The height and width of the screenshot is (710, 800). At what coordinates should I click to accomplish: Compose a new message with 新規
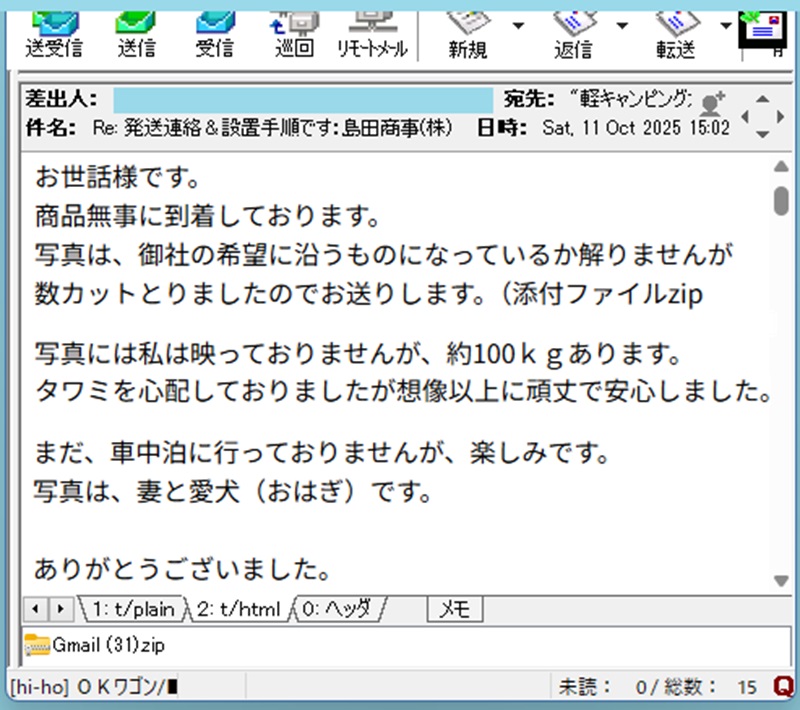[x=467, y=30]
